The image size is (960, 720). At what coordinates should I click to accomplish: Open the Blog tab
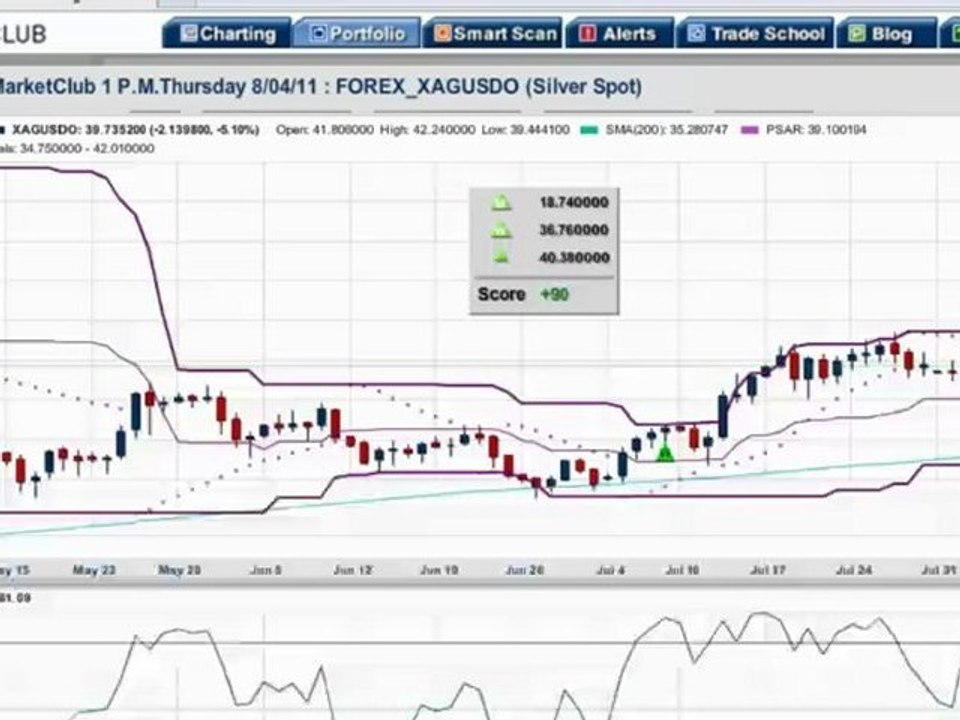point(886,33)
